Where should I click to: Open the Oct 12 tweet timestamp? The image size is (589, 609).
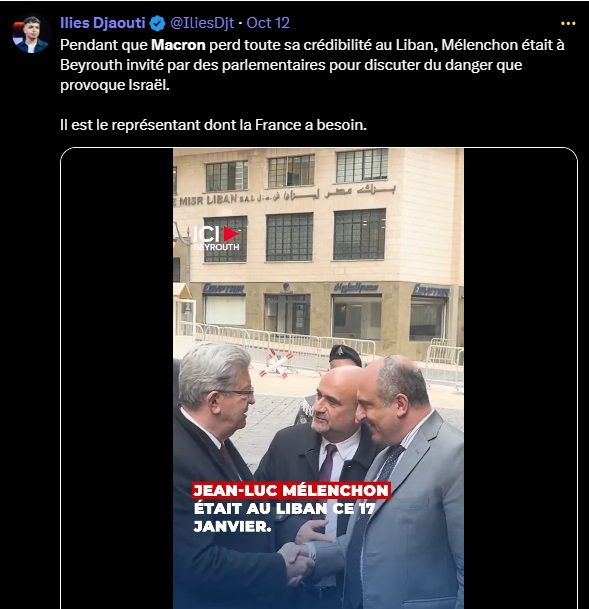(268, 23)
